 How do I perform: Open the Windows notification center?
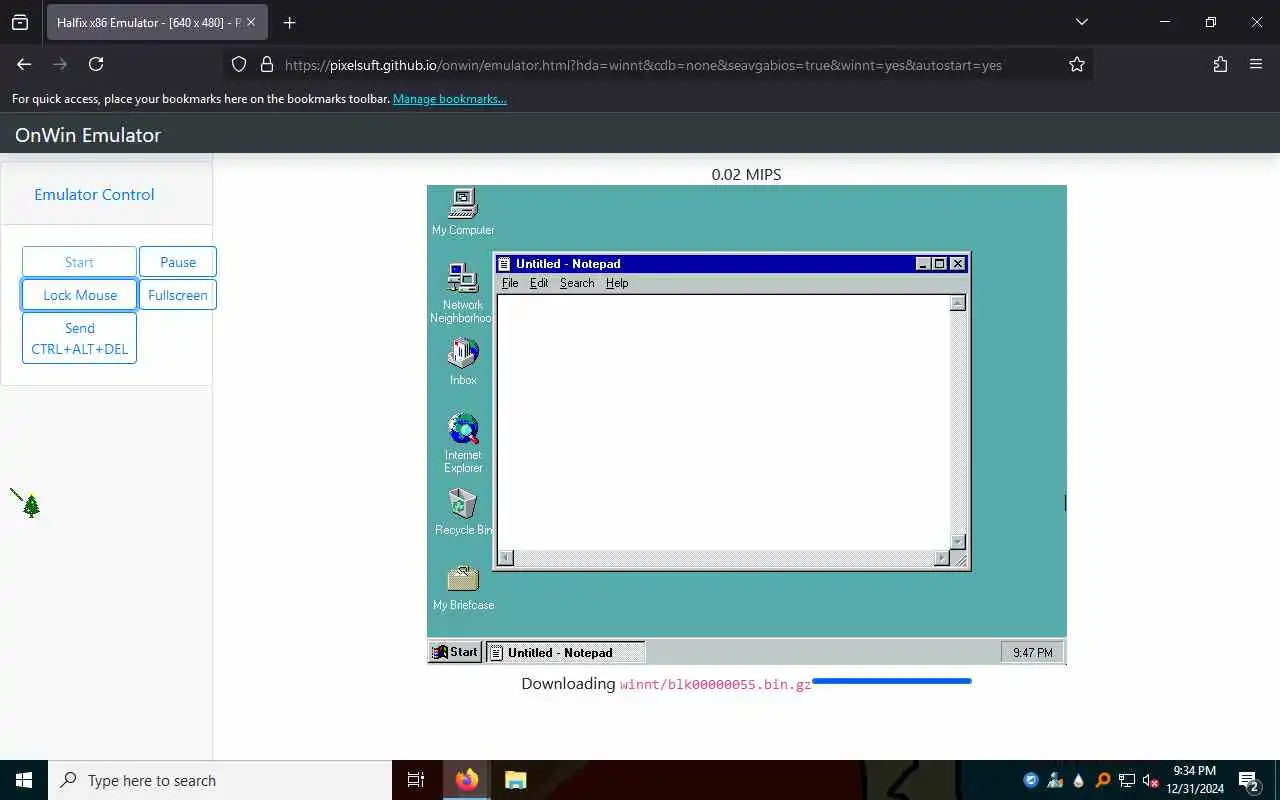[1249, 780]
